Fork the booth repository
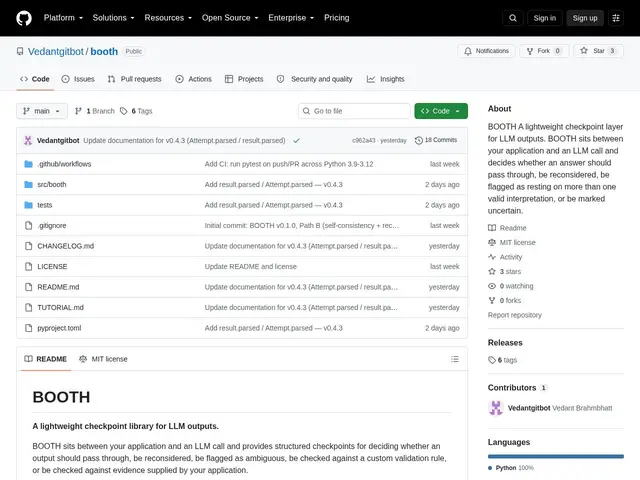Image resolution: width=640 pixels, height=480 pixels. [544, 51]
